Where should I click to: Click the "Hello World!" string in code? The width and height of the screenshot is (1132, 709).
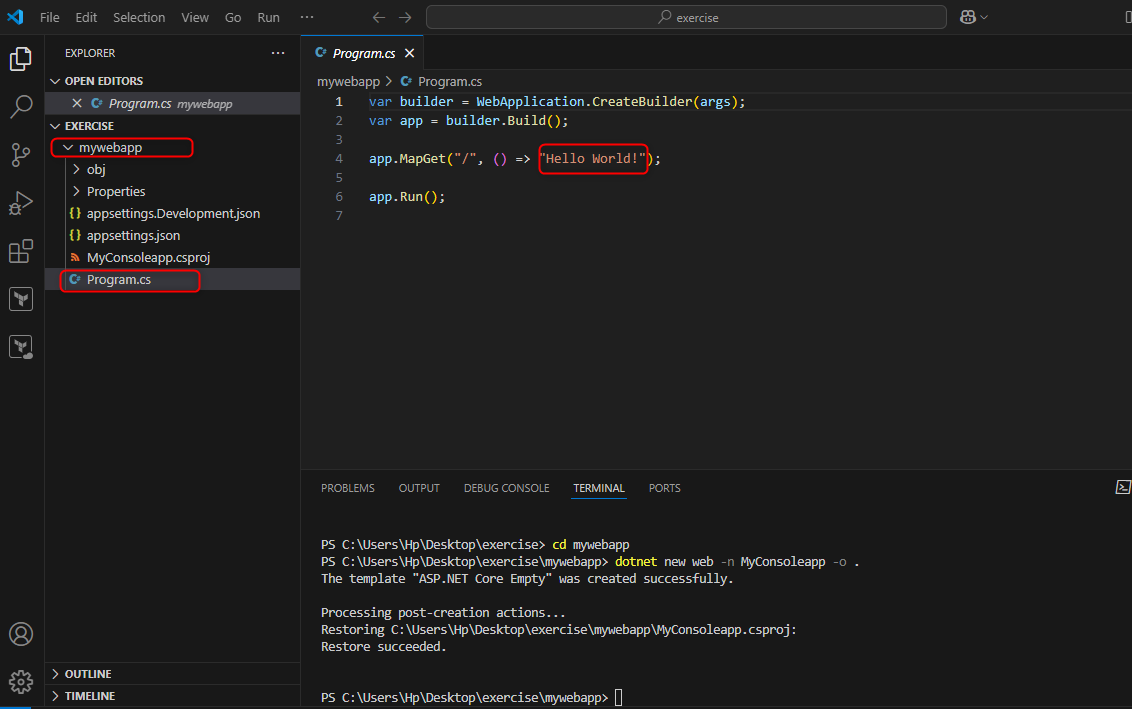point(592,159)
